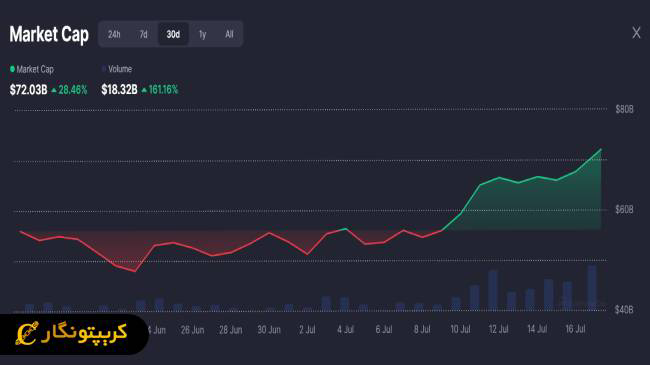The image size is (650, 365).
Task: Click the volume bar at 12 Jul
Action: coord(493,290)
